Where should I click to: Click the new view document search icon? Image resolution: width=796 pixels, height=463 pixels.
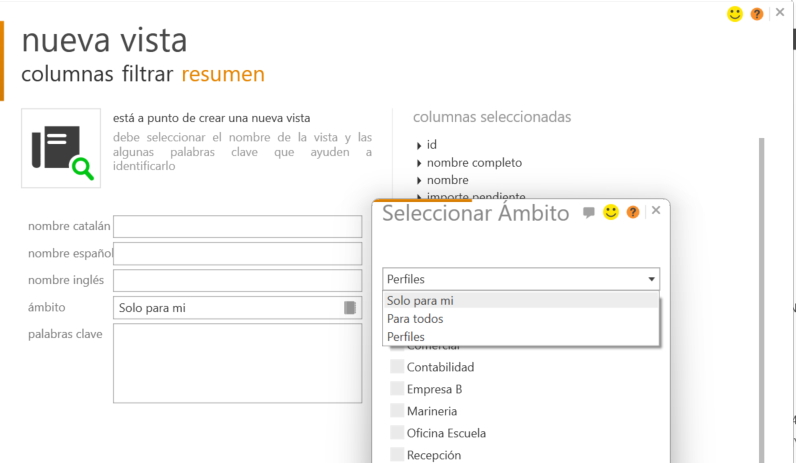(x=61, y=148)
